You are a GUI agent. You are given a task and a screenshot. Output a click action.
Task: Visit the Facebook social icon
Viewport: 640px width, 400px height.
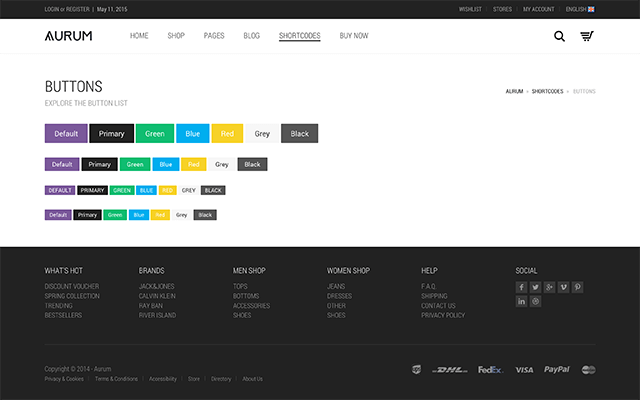tap(521, 287)
